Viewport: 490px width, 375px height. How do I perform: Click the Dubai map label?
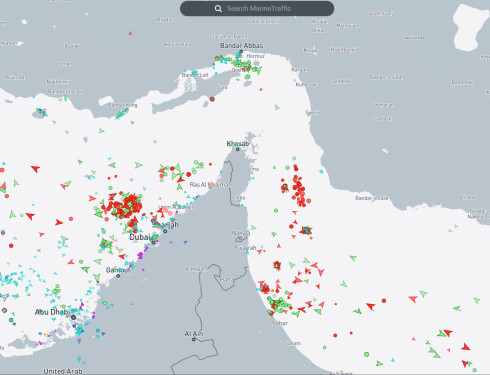140,237
